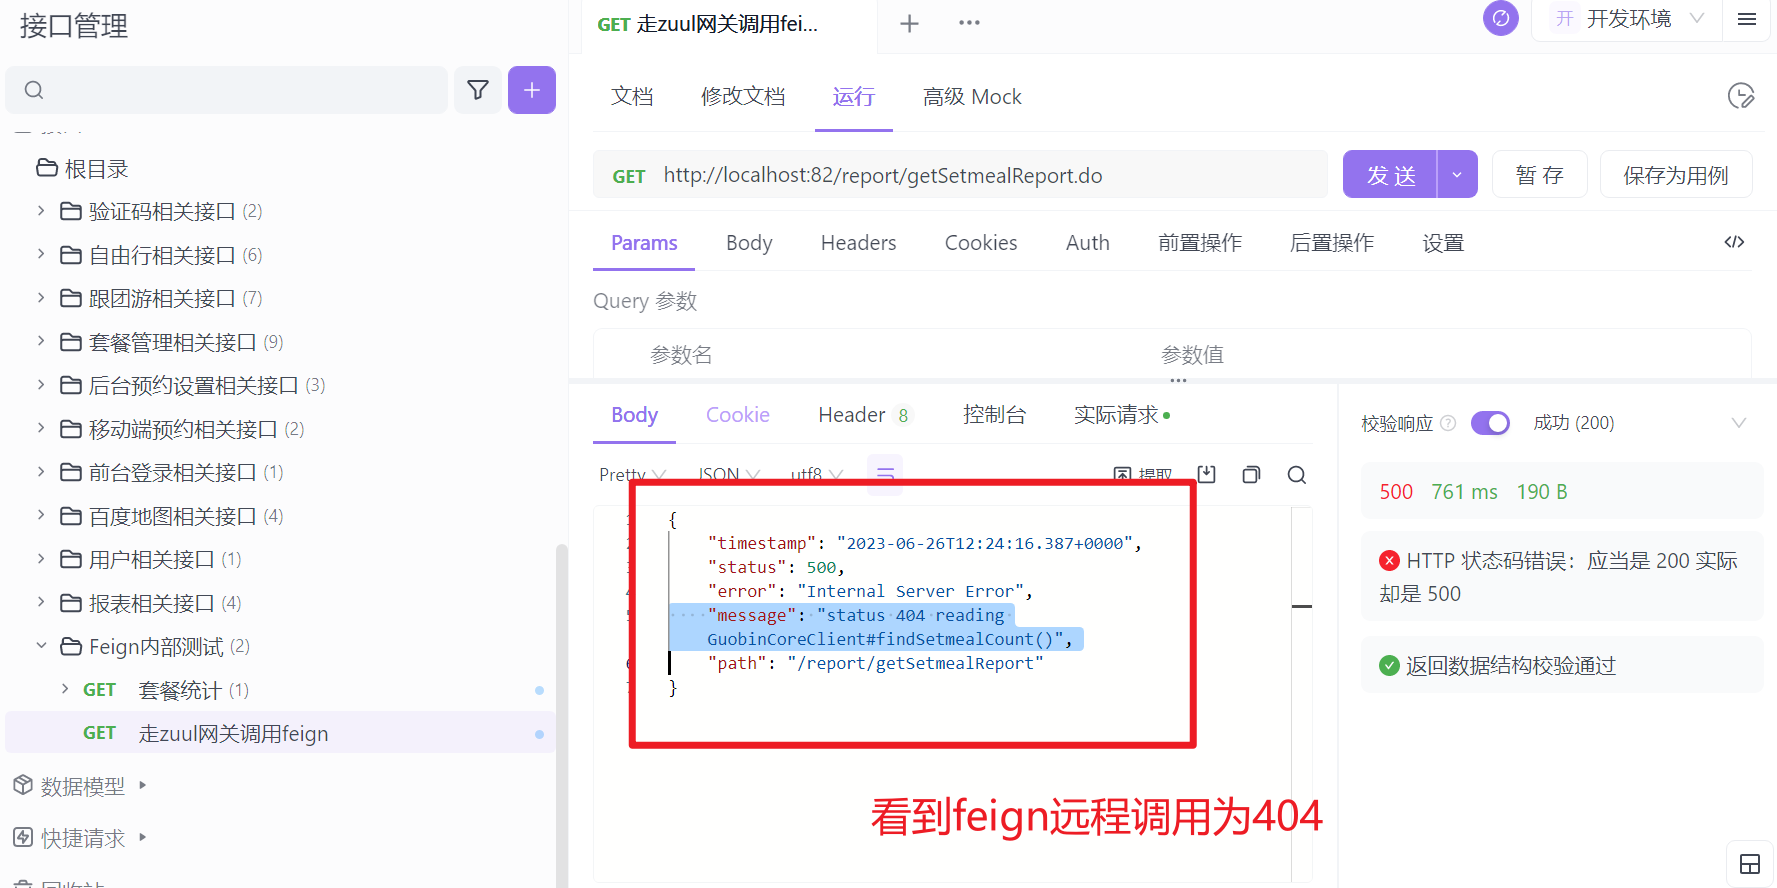Copy the response body with copy icon

[x=1251, y=474]
